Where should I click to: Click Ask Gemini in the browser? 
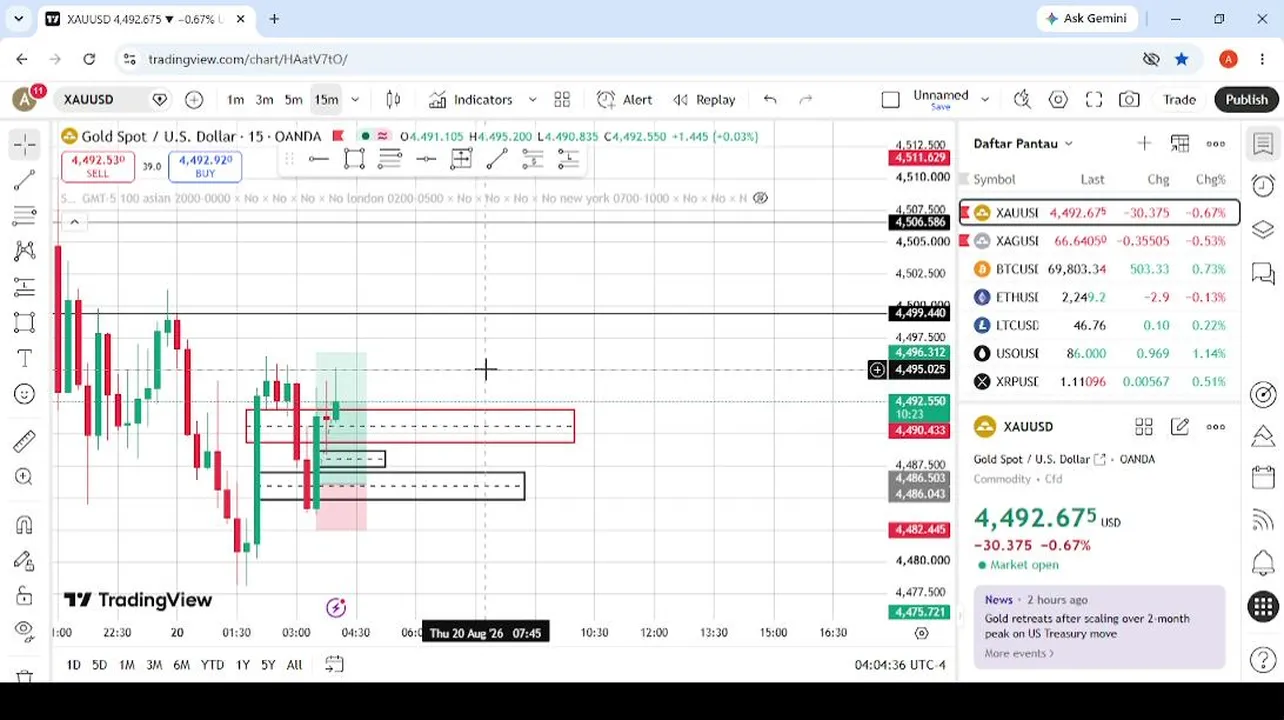[1087, 18]
